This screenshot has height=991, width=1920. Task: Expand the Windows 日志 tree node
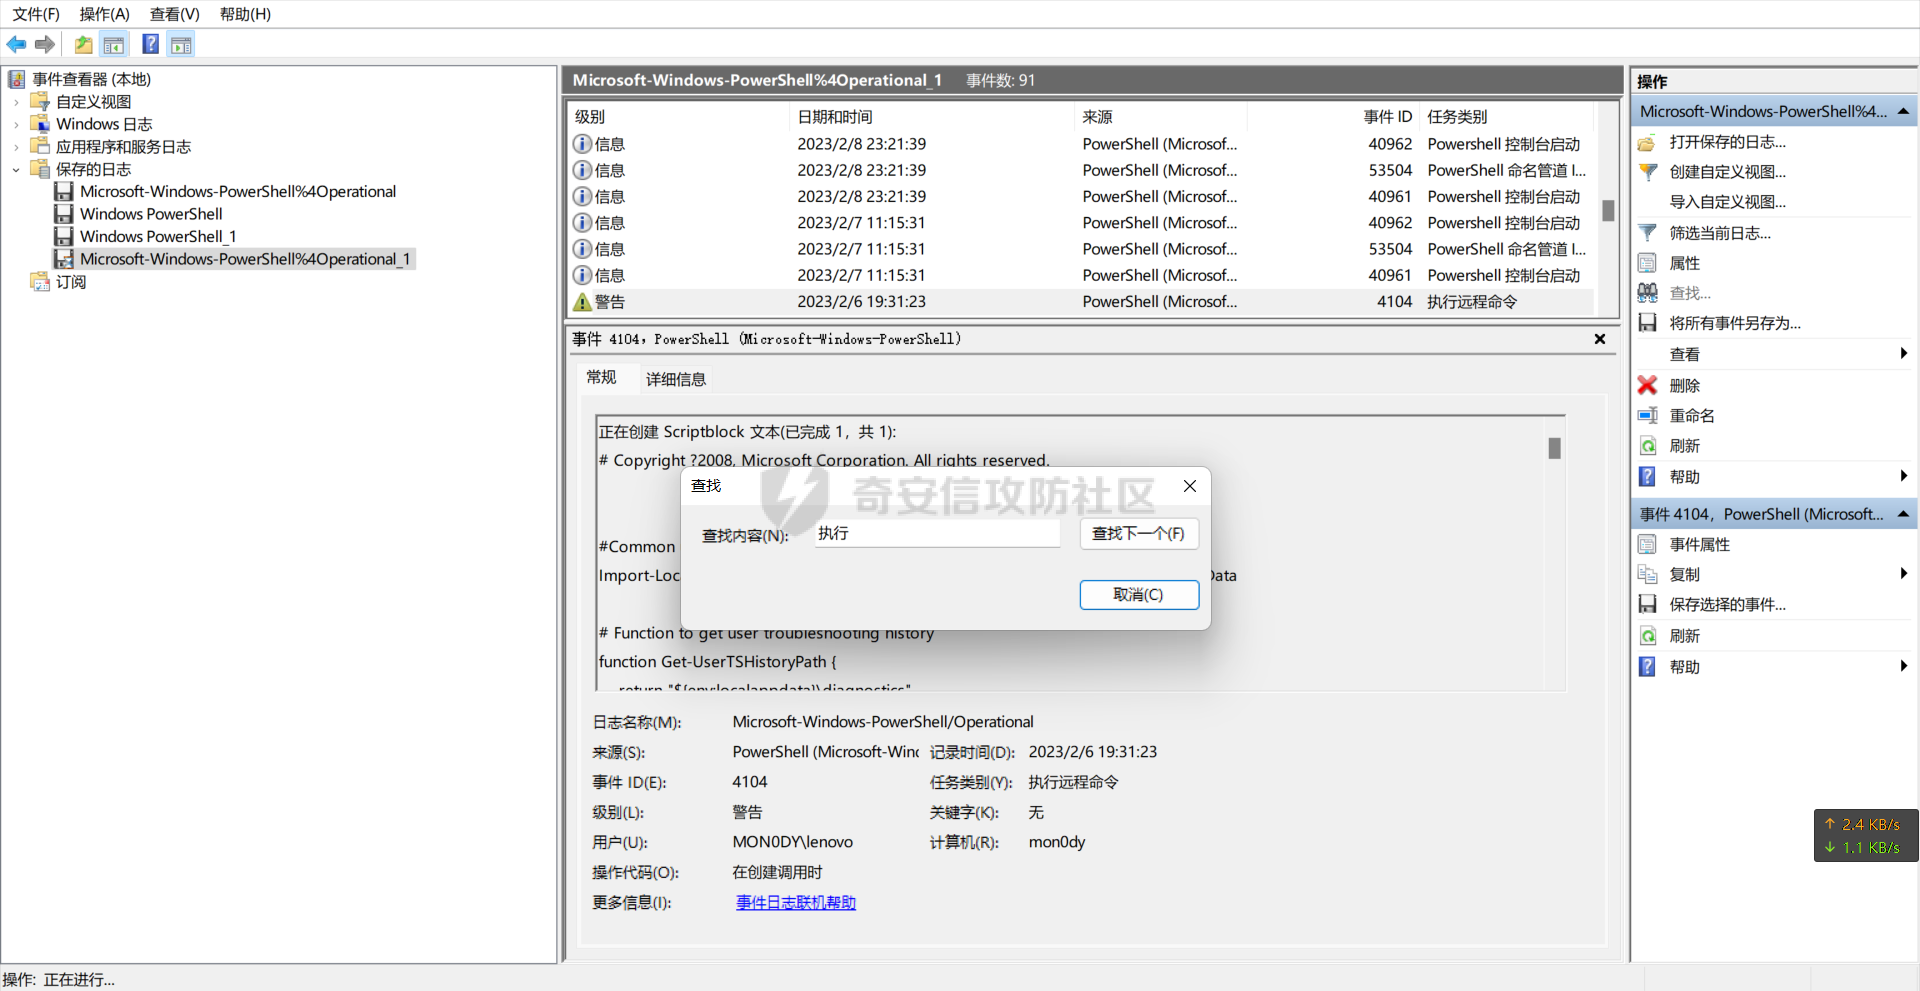(16, 124)
